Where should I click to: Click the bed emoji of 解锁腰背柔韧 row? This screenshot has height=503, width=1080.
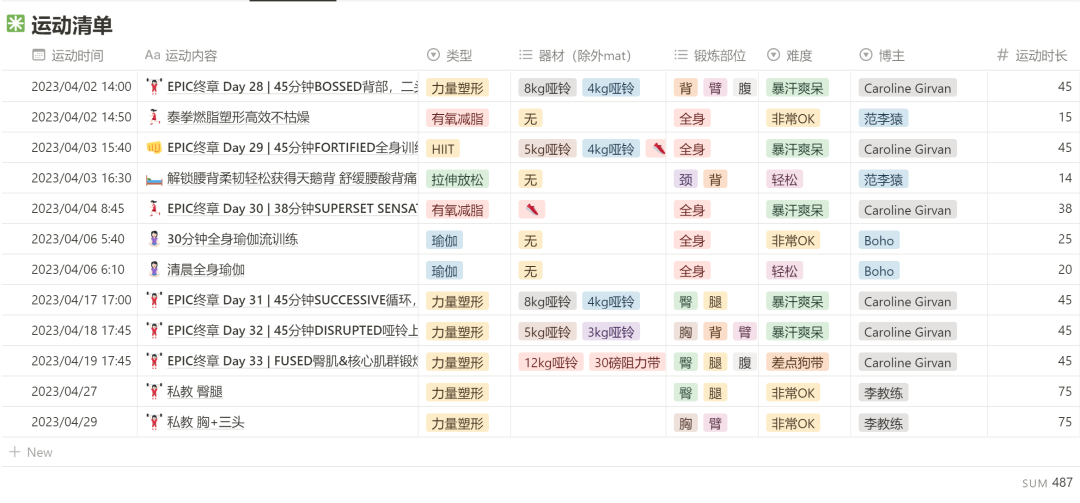click(x=154, y=178)
